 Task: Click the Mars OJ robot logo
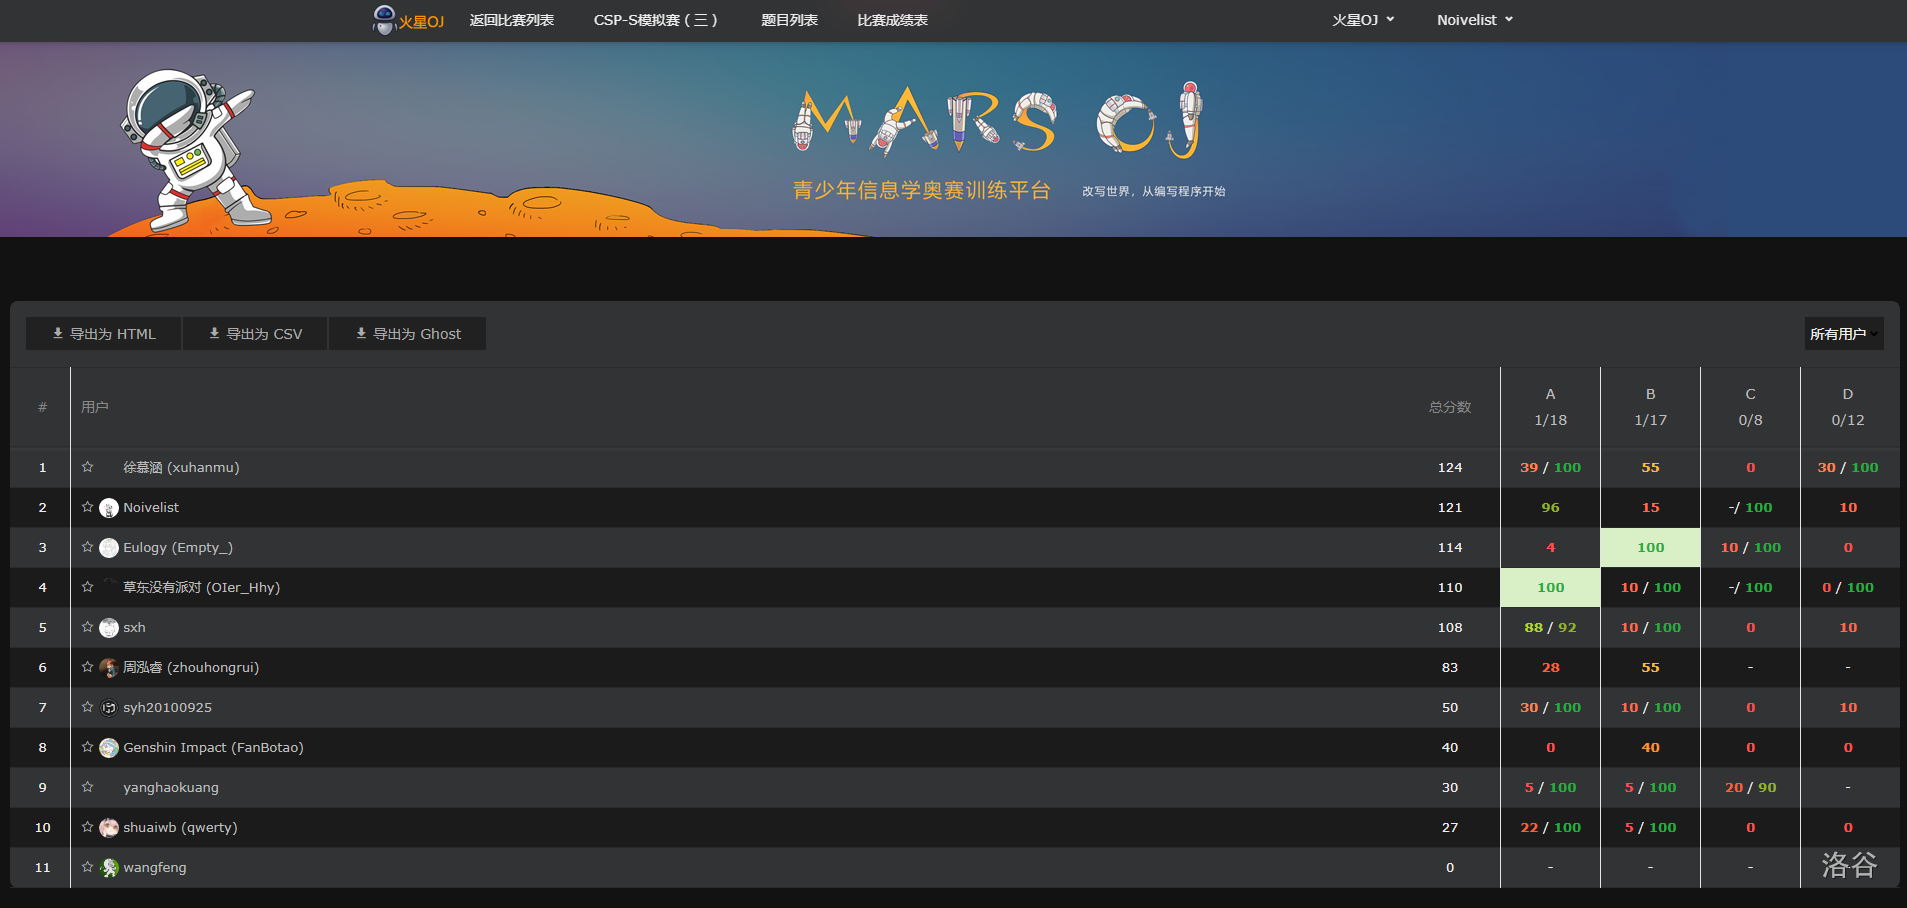(x=385, y=19)
